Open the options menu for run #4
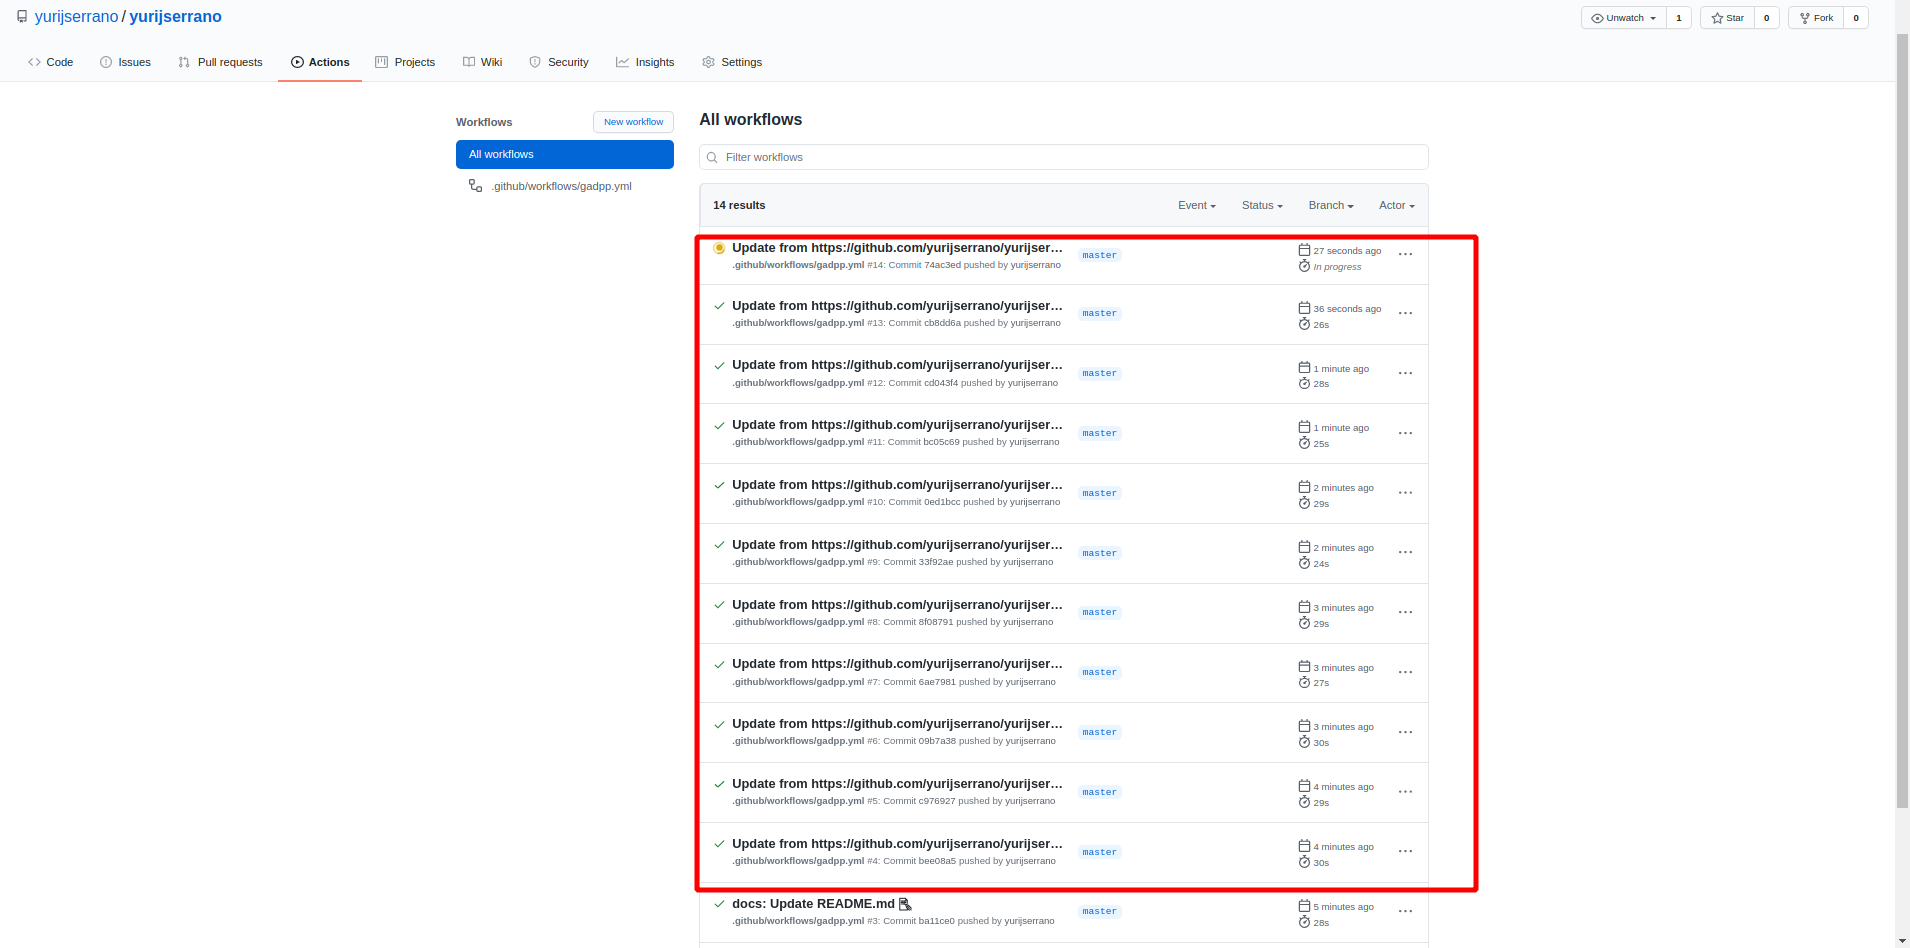This screenshot has height=948, width=1910. click(x=1405, y=852)
